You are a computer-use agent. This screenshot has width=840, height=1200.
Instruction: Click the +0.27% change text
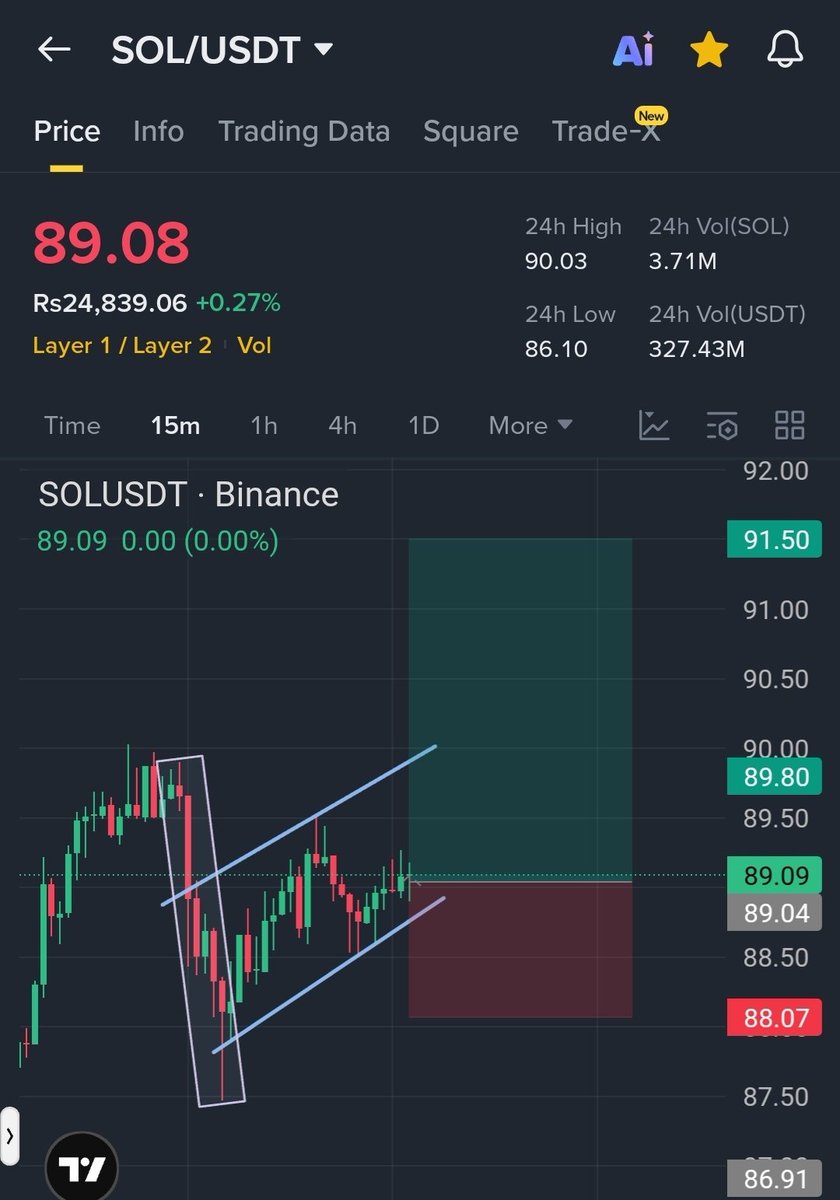[x=238, y=303]
